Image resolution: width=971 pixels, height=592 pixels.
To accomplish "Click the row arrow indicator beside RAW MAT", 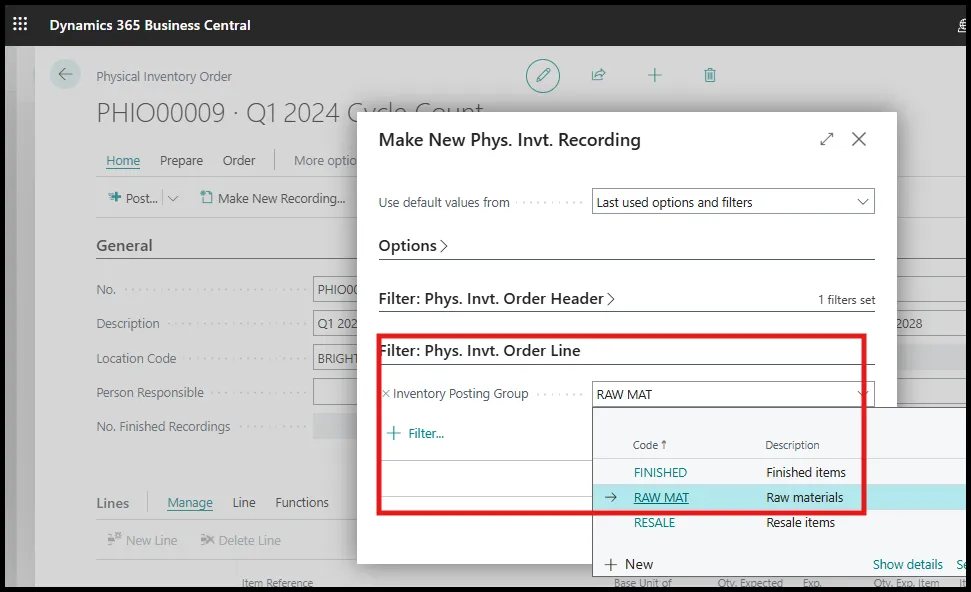I will click(x=611, y=497).
